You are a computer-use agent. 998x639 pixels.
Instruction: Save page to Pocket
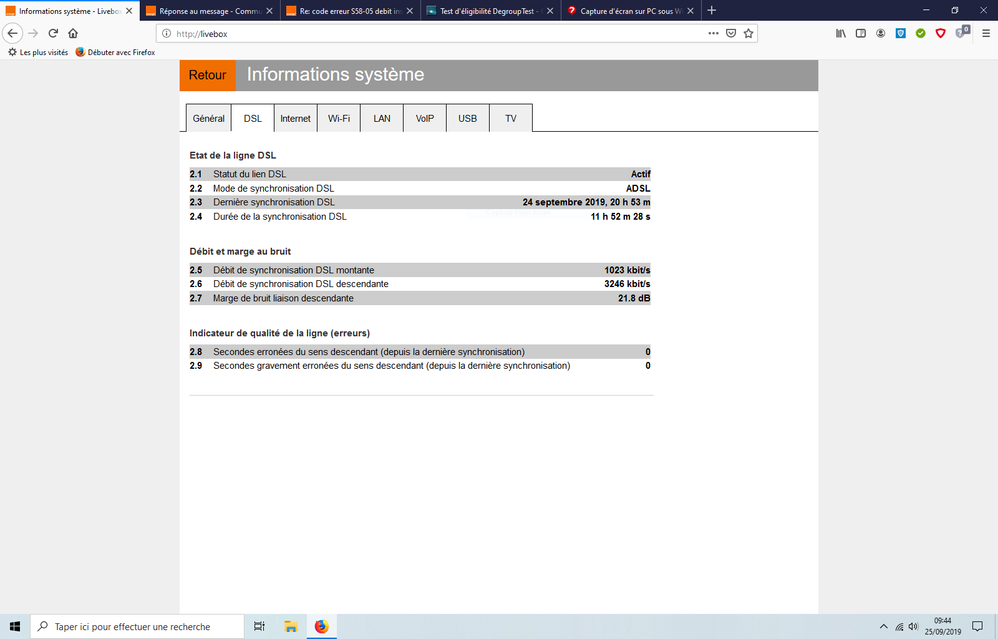coord(731,33)
